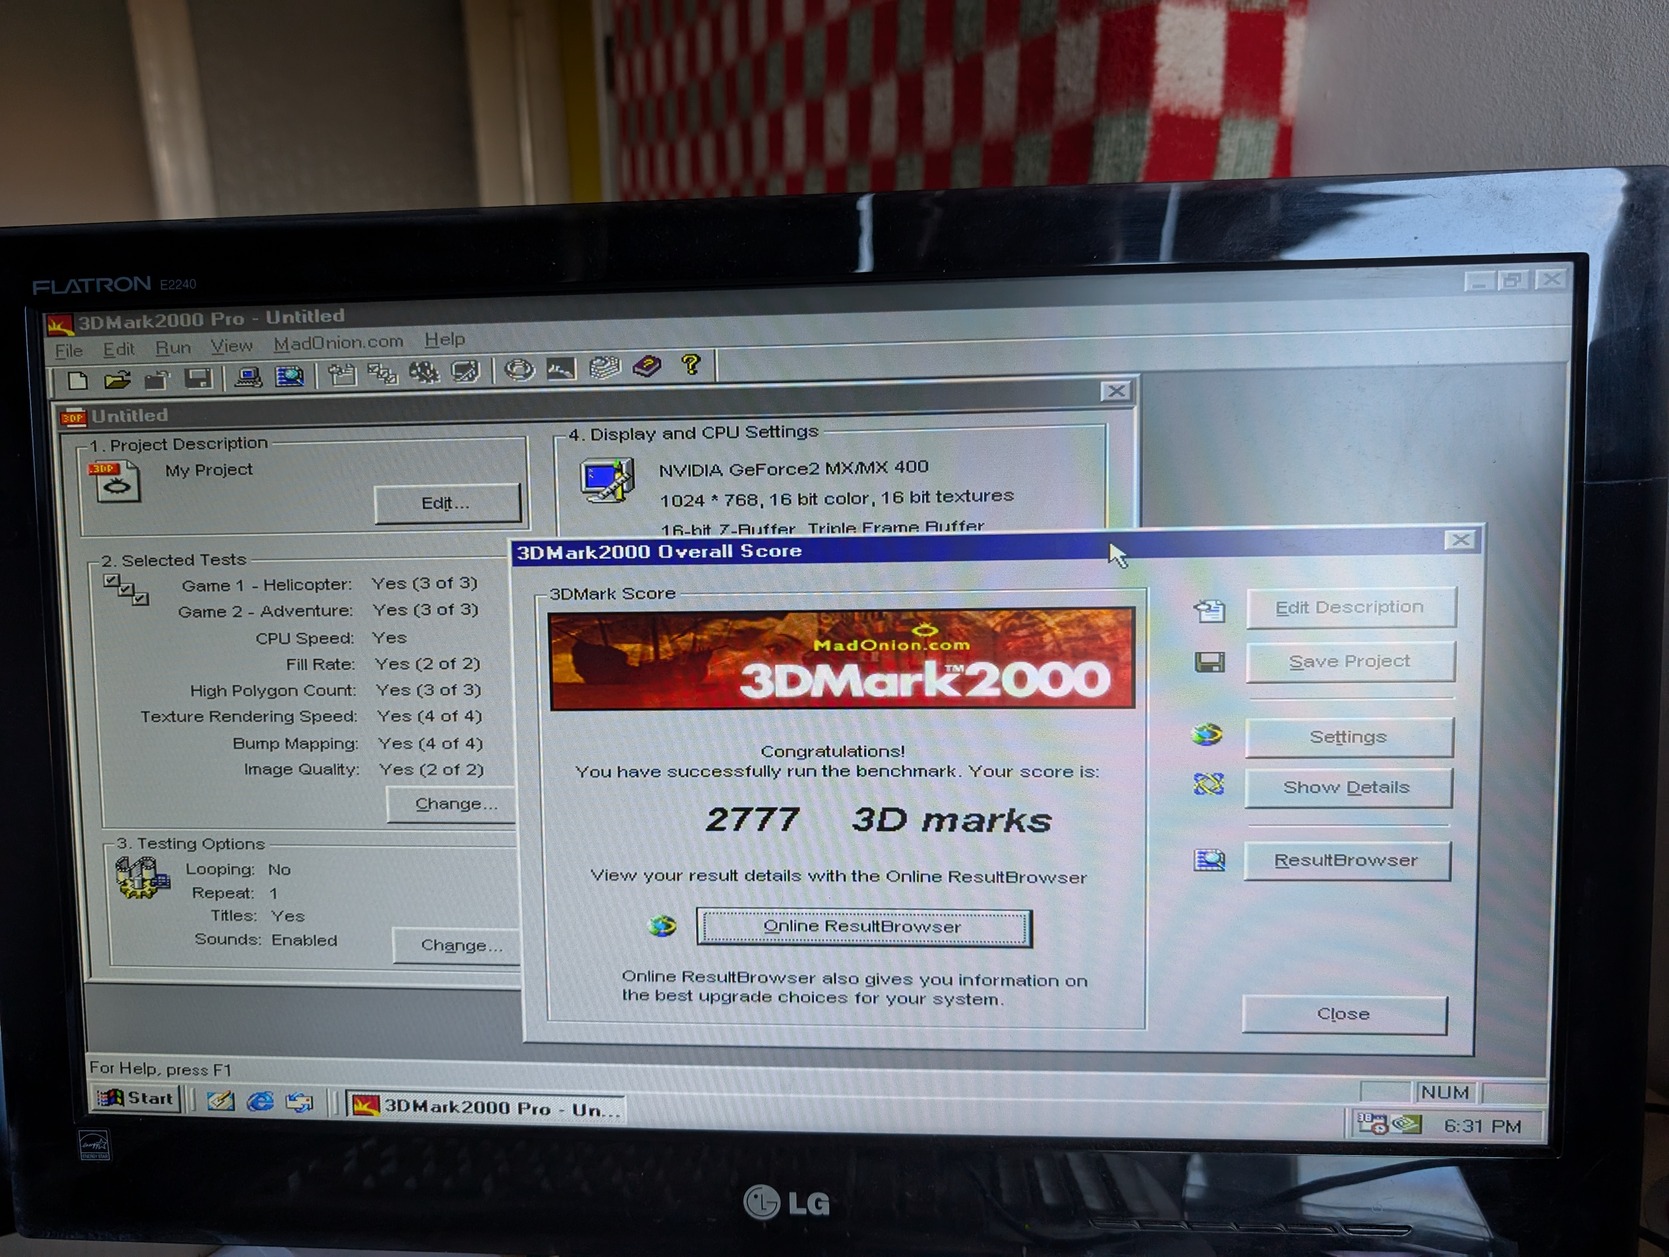Screen dimensions: 1669x1257
Task: Click the scheduler tray icon with clock
Action: point(1371,1124)
